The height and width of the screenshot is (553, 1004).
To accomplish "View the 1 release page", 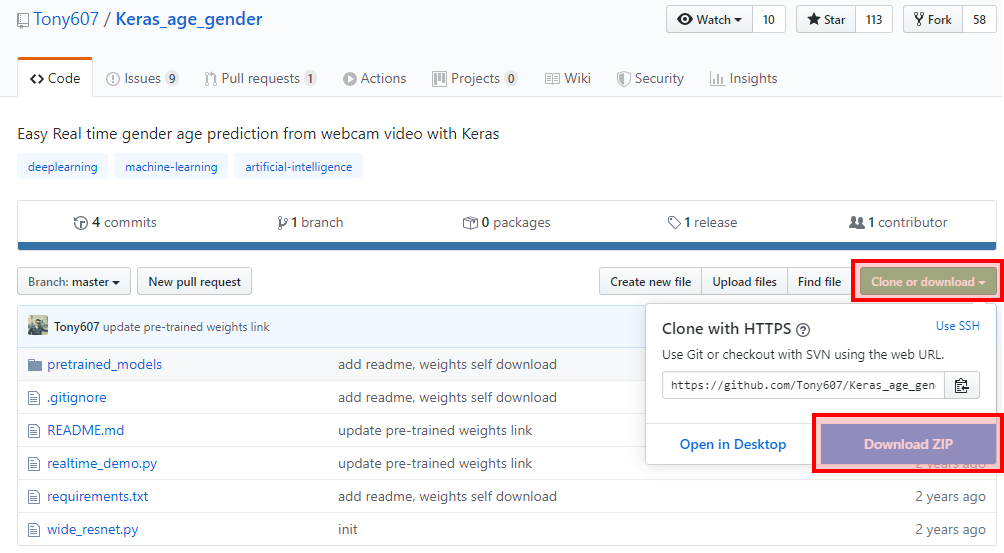I will pyautogui.click(x=702, y=222).
